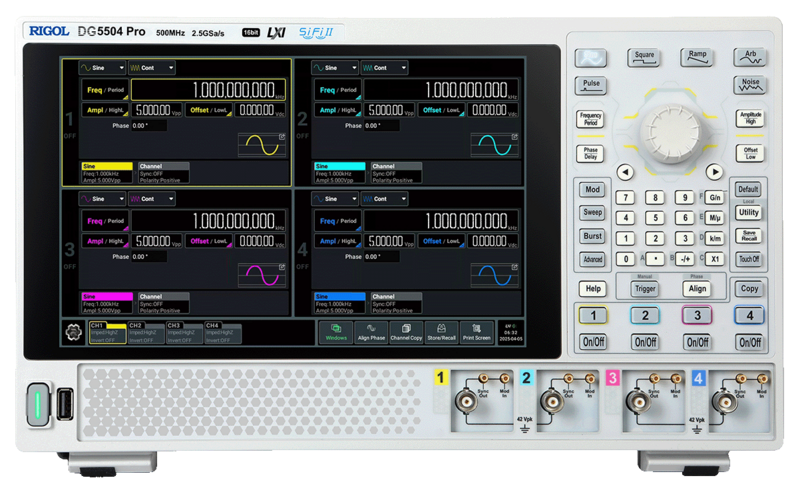800x496 pixels.
Task: Switch Freq / Period in channel 1 panel
Action: tap(105, 90)
